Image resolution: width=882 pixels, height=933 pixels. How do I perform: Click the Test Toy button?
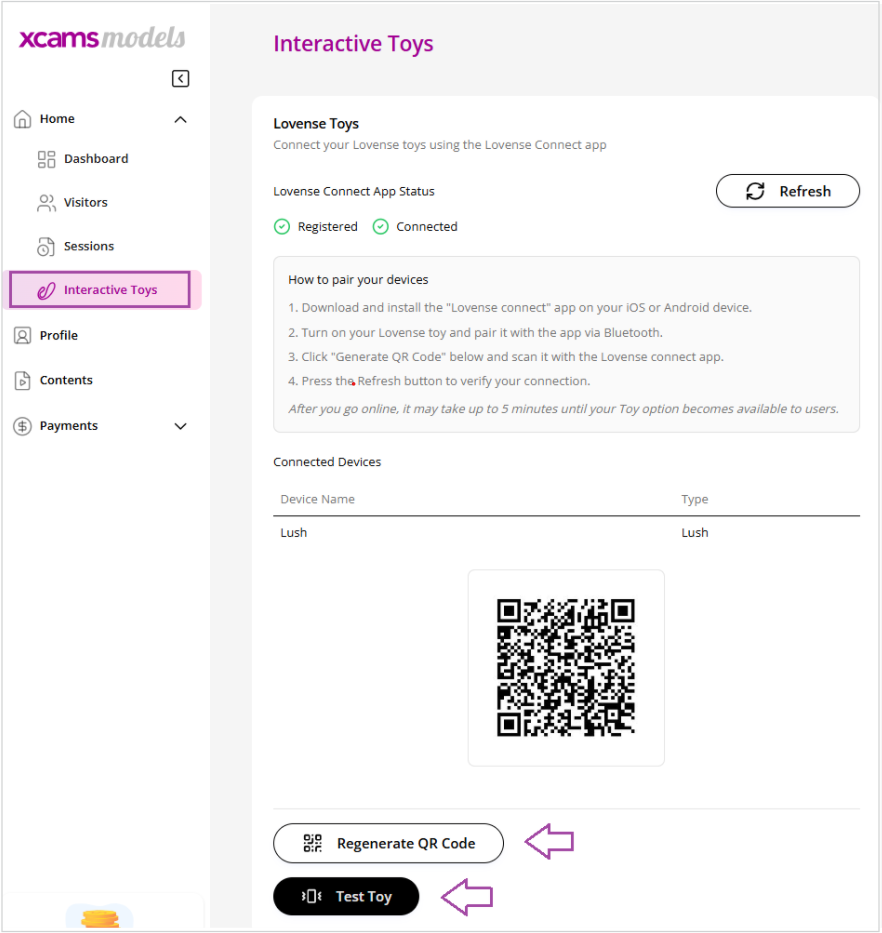pyautogui.click(x=346, y=896)
